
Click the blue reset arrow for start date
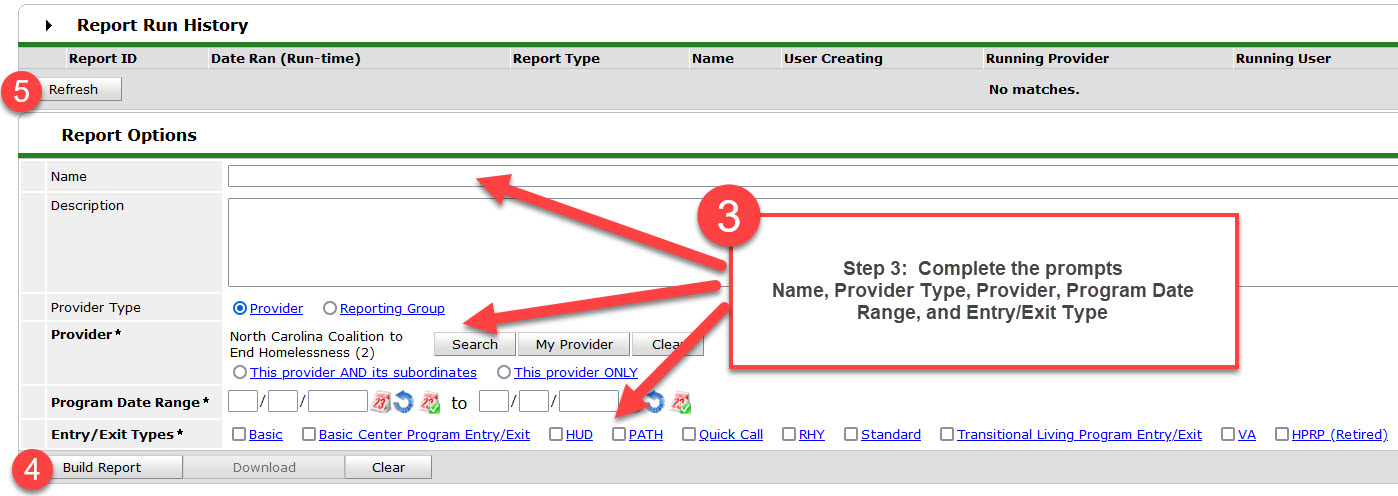[x=404, y=402]
